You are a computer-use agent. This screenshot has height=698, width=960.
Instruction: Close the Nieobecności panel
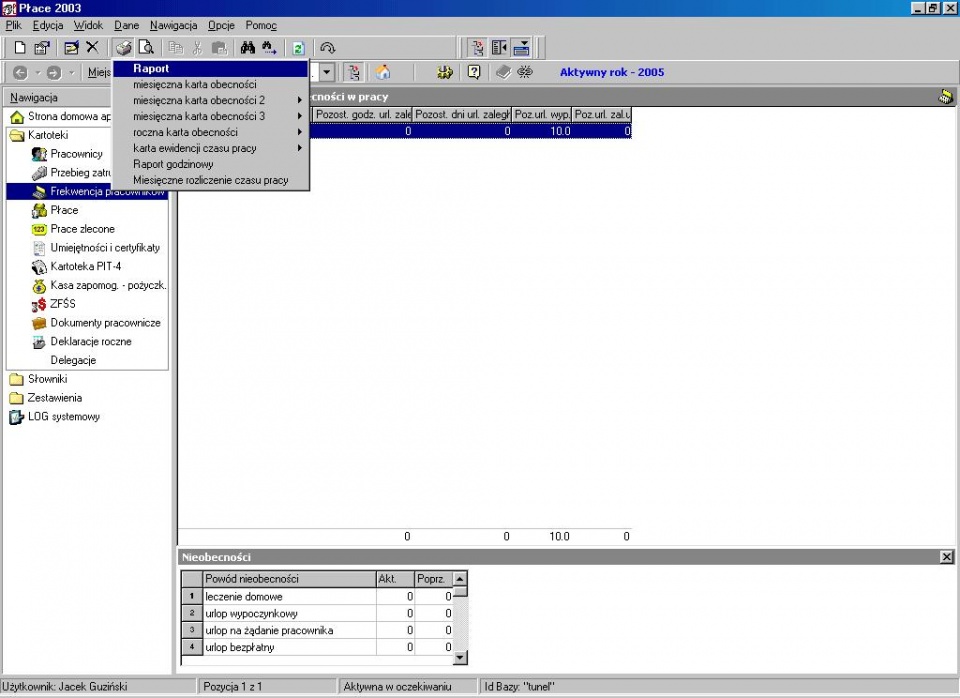click(947, 557)
